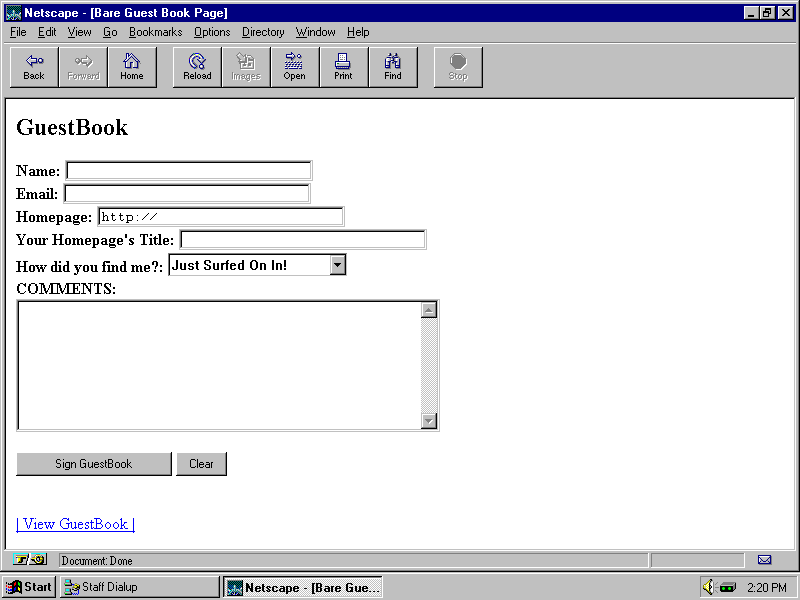Open the Bookmarks menu

pos(155,32)
